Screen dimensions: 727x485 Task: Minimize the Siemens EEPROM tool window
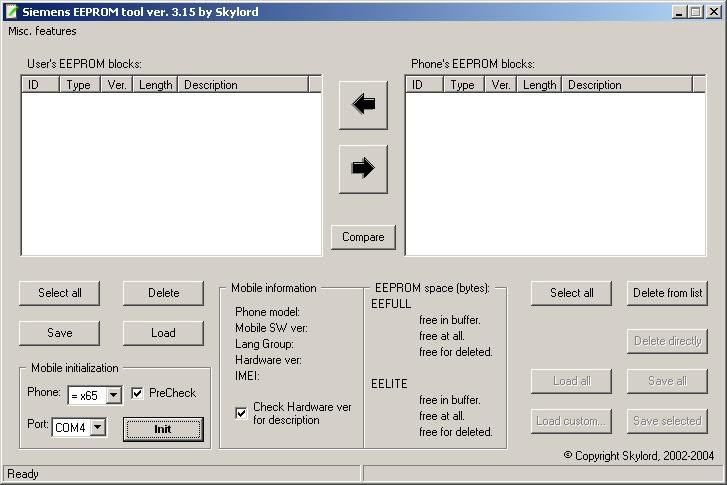pyautogui.click(x=679, y=12)
